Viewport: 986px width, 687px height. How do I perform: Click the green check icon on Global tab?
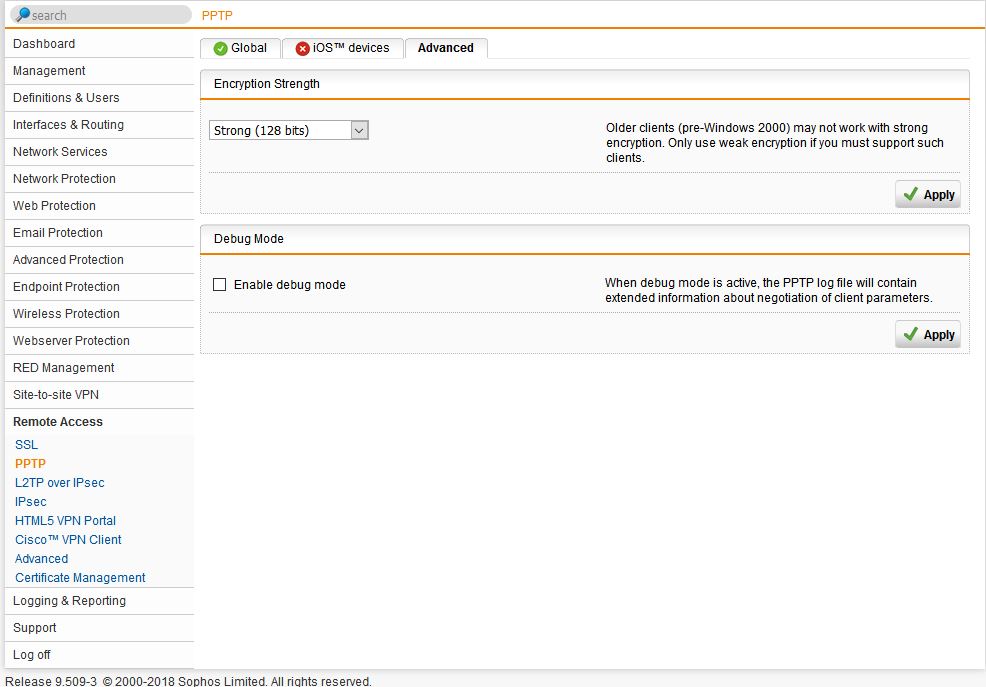(220, 48)
